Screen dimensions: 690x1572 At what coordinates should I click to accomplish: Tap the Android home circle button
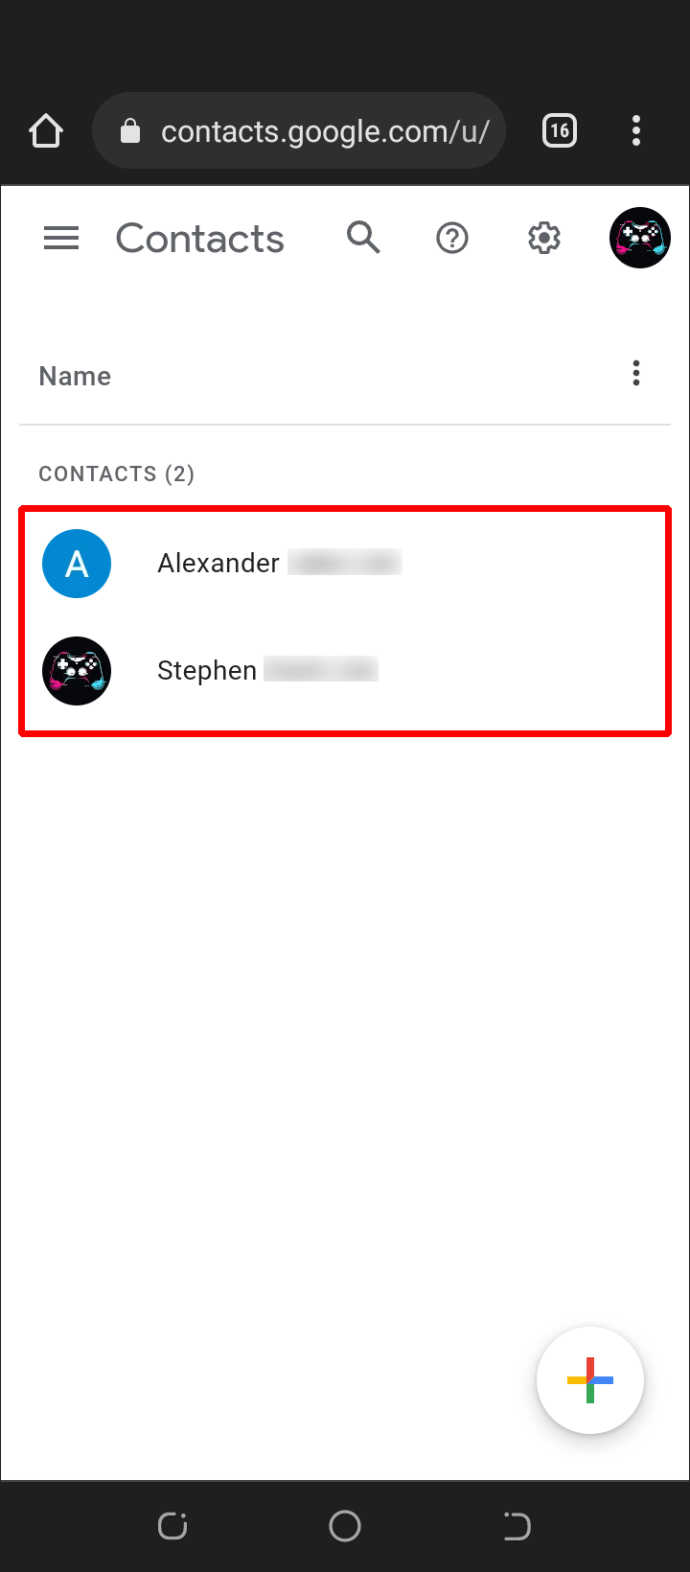pos(345,1526)
